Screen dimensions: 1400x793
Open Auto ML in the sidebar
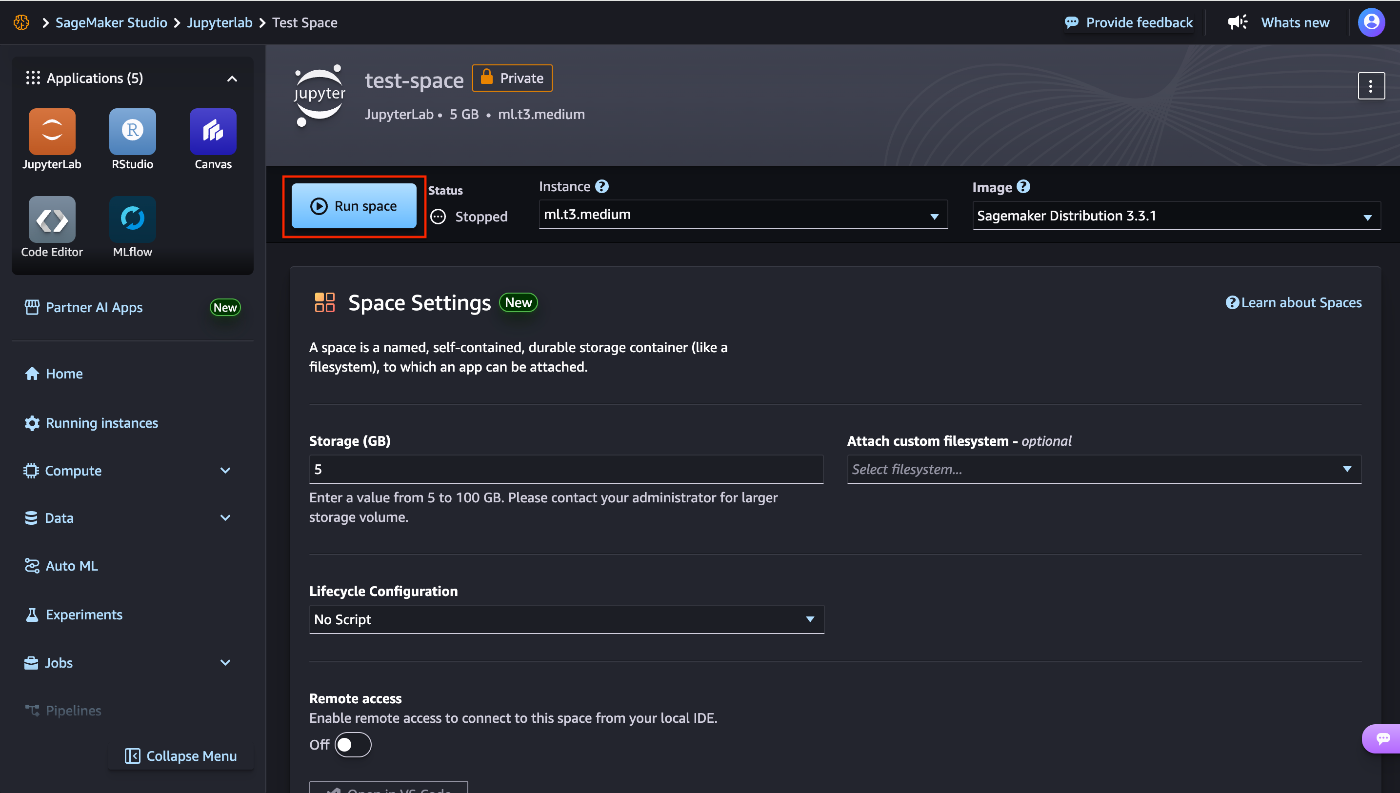(x=60, y=566)
